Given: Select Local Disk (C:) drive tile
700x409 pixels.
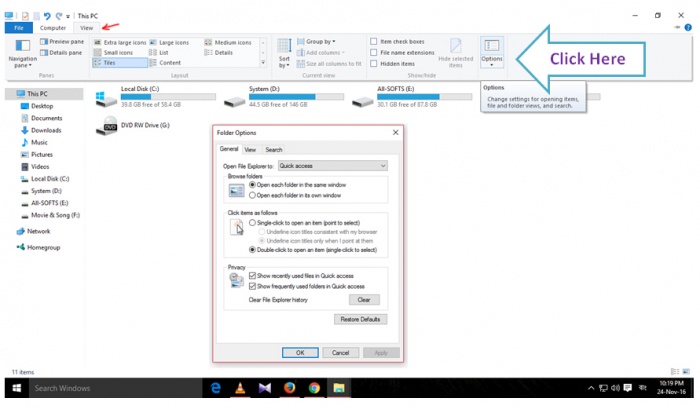Looking at the screenshot, I should tap(155, 96).
